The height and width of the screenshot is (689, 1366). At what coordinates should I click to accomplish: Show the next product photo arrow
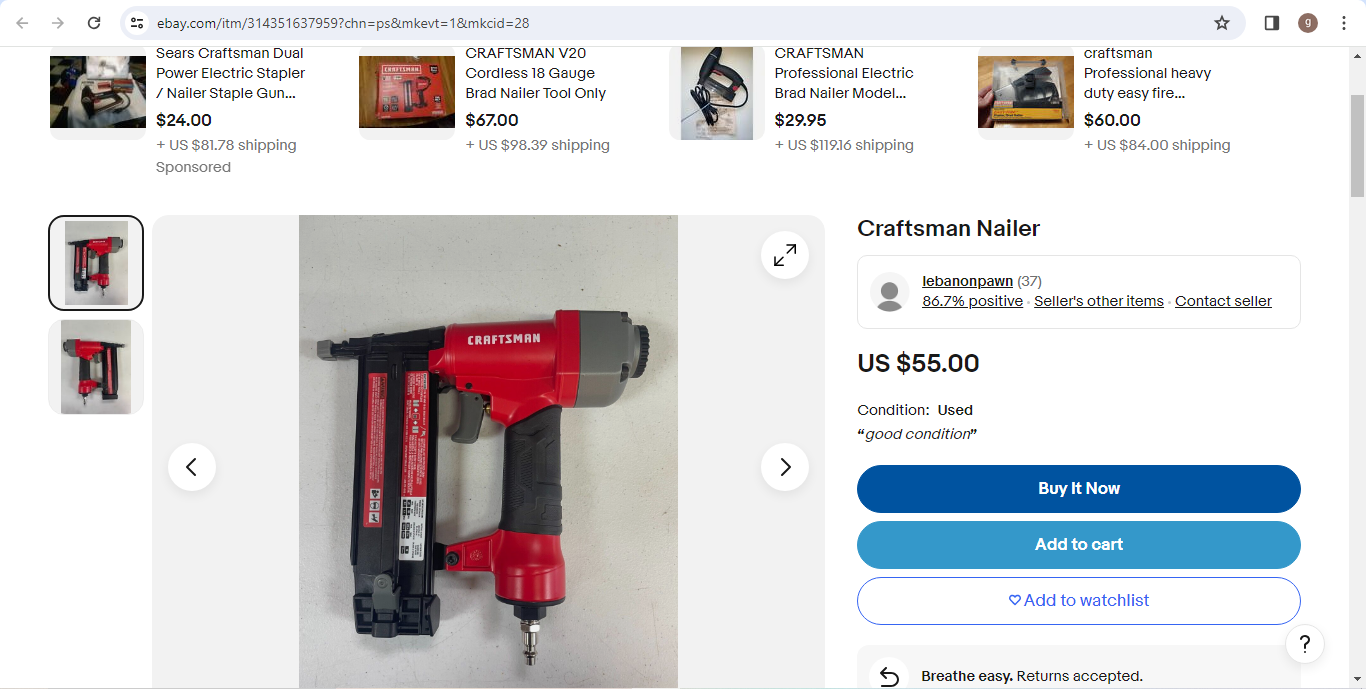coord(785,467)
